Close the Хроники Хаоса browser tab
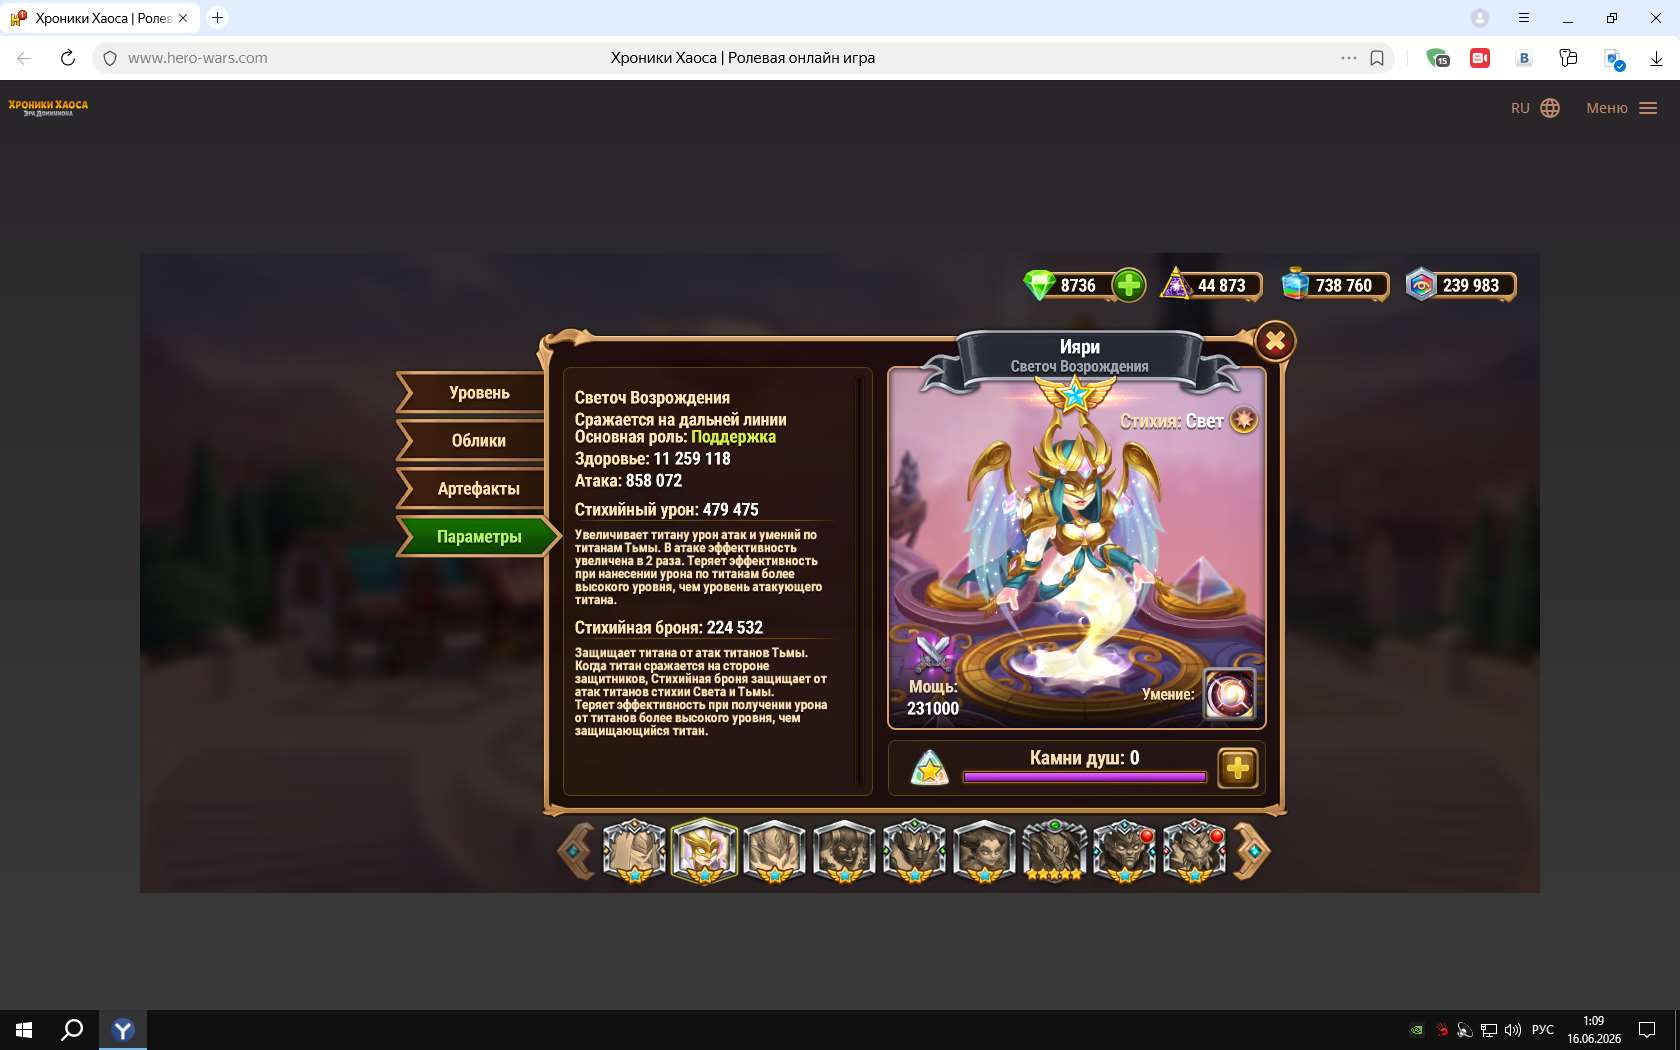Image resolution: width=1680 pixels, height=1050 pixels. coord(183,18)
